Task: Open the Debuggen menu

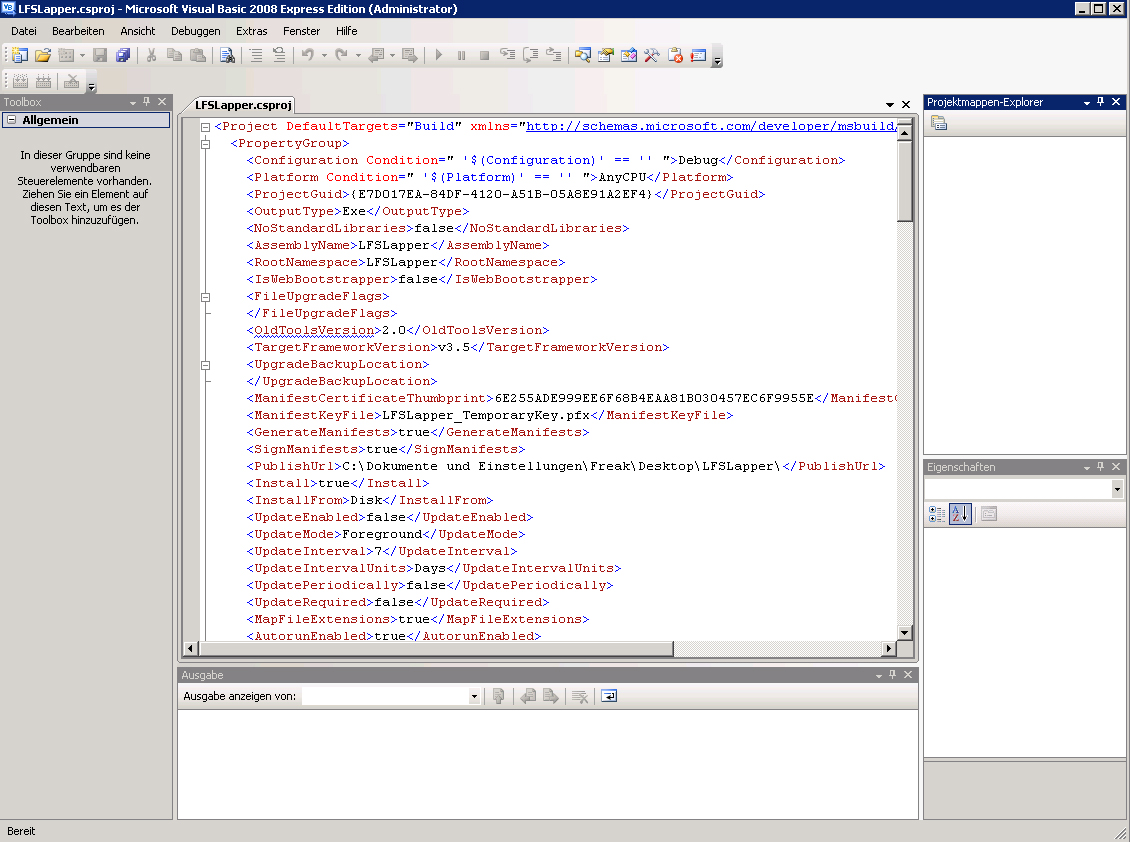Action: (x=195, y=31)
